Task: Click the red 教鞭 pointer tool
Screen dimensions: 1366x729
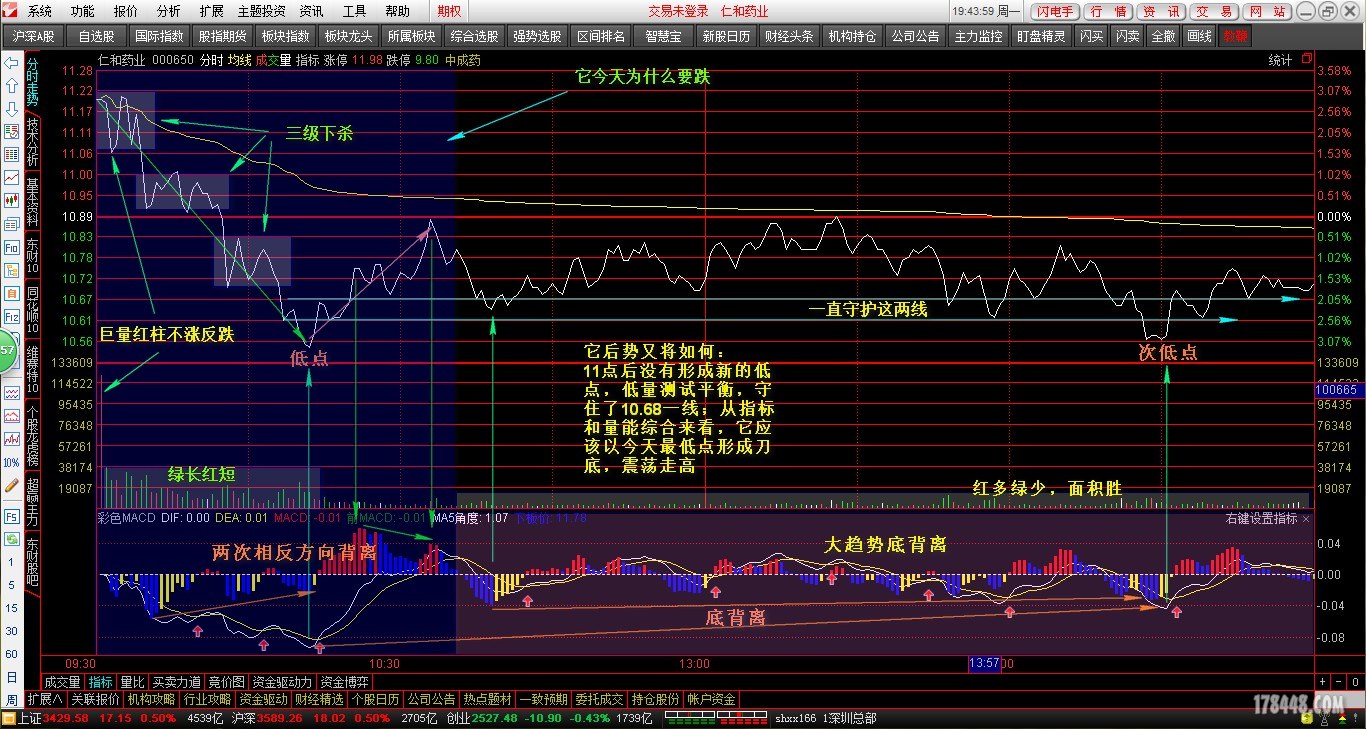Action: (x=1234, y=35)
